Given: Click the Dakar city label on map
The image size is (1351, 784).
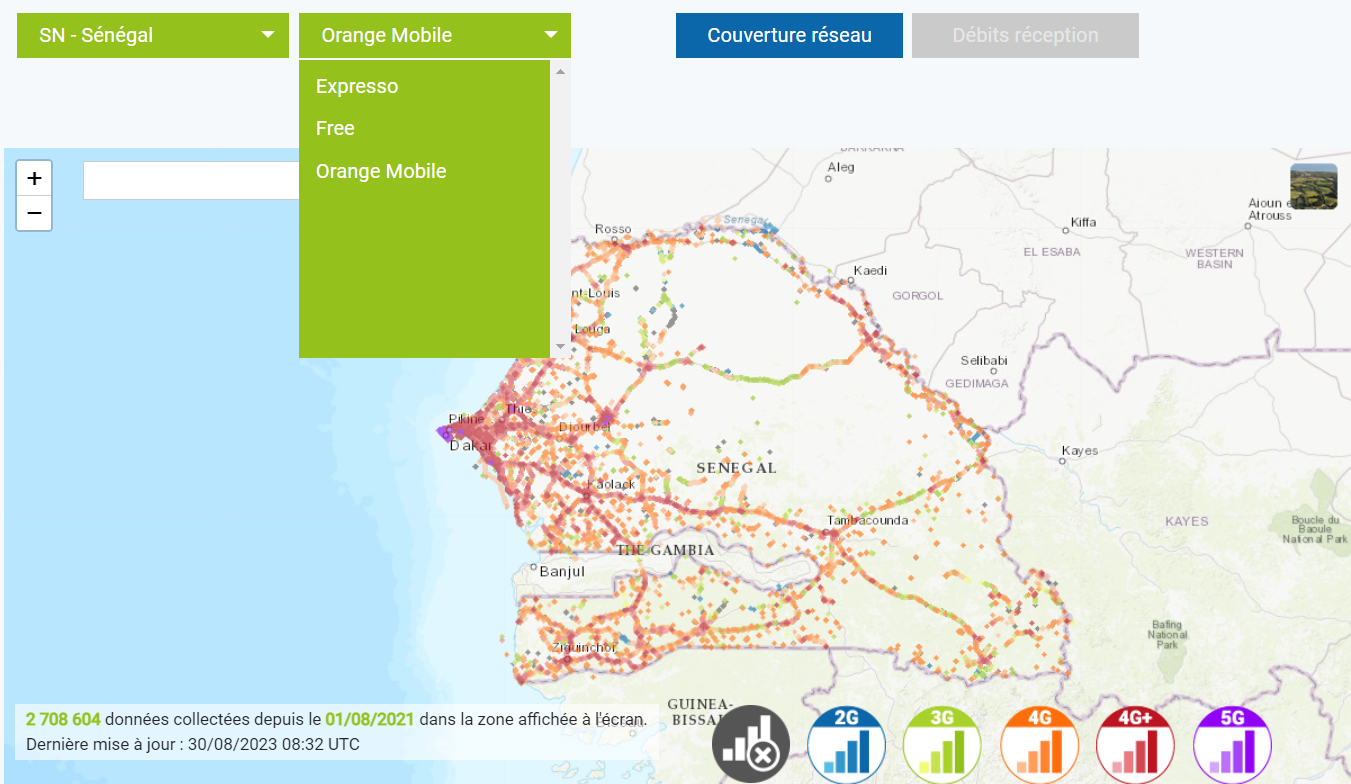Looking at the screenshot, I should pyautogui.click(x=469, y=445).
